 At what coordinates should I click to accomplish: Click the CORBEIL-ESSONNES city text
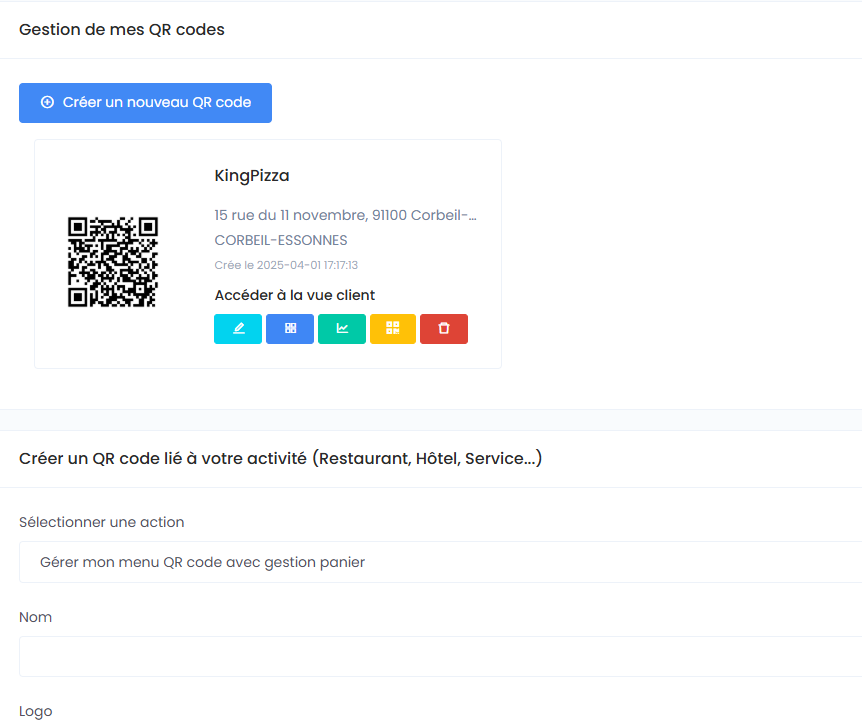[281, 241]
